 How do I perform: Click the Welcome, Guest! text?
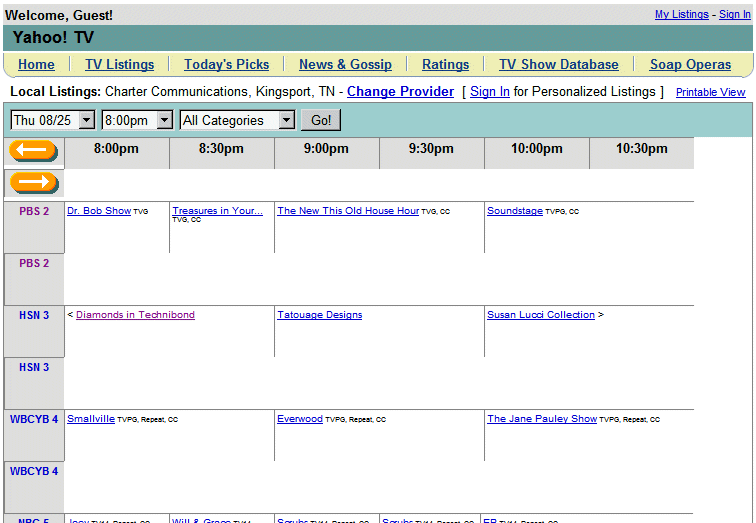click(59, 15)
